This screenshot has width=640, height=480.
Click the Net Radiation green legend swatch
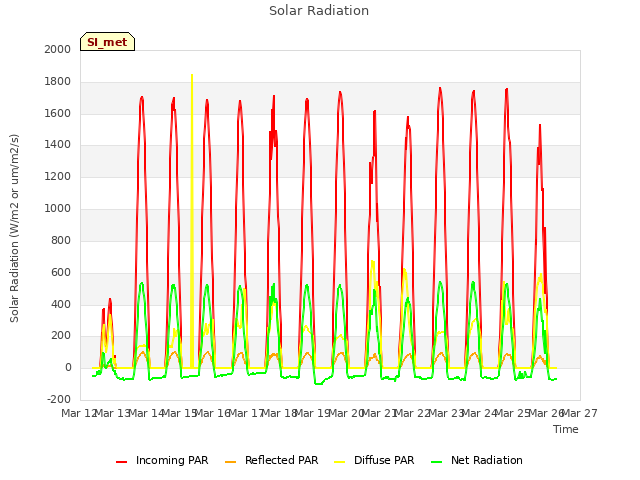[x=437, y=462]
